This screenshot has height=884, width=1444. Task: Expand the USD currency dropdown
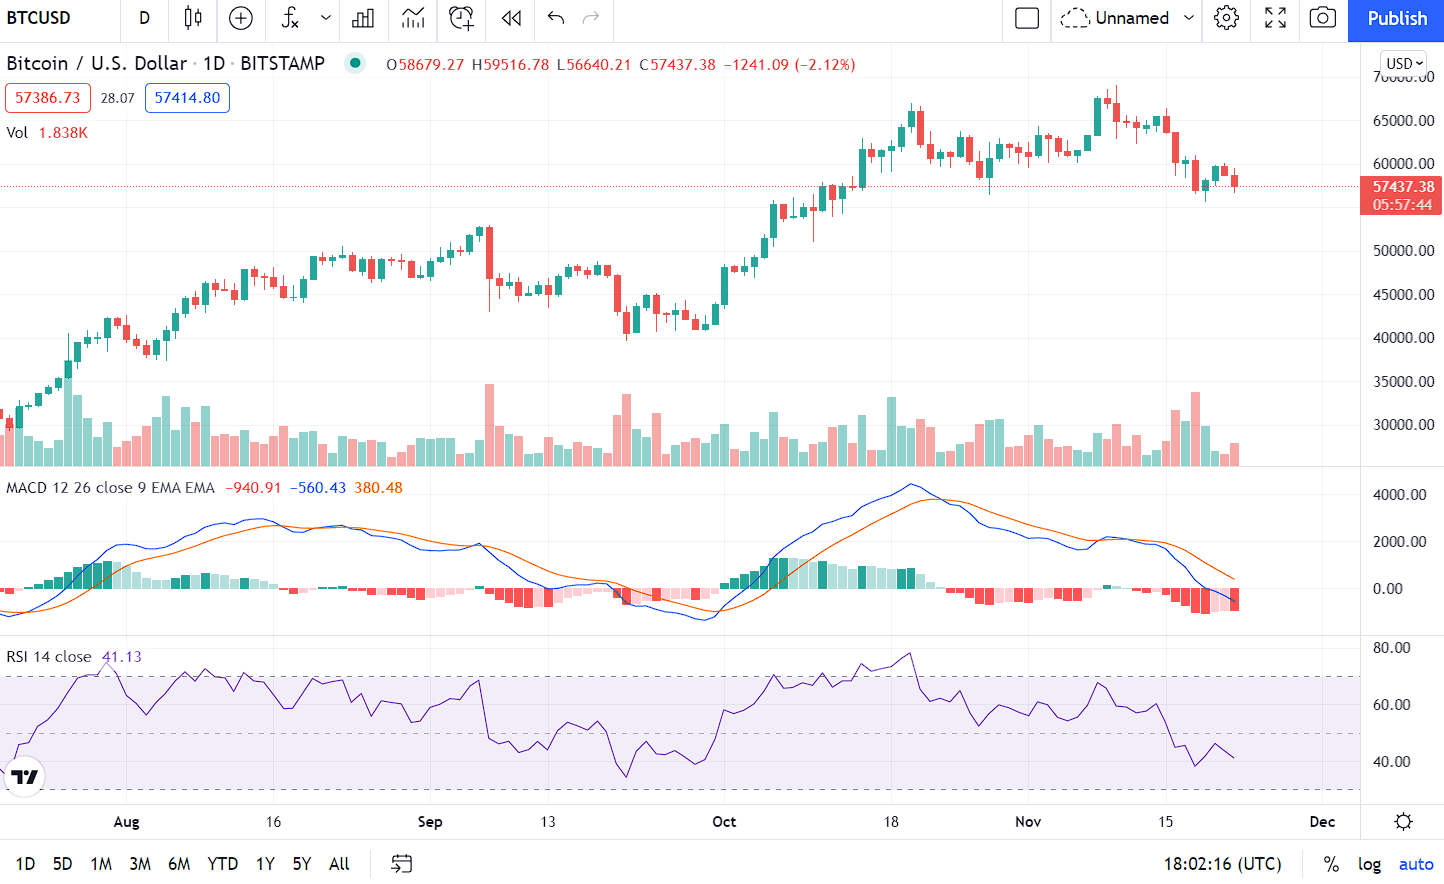click(1404, 63)
